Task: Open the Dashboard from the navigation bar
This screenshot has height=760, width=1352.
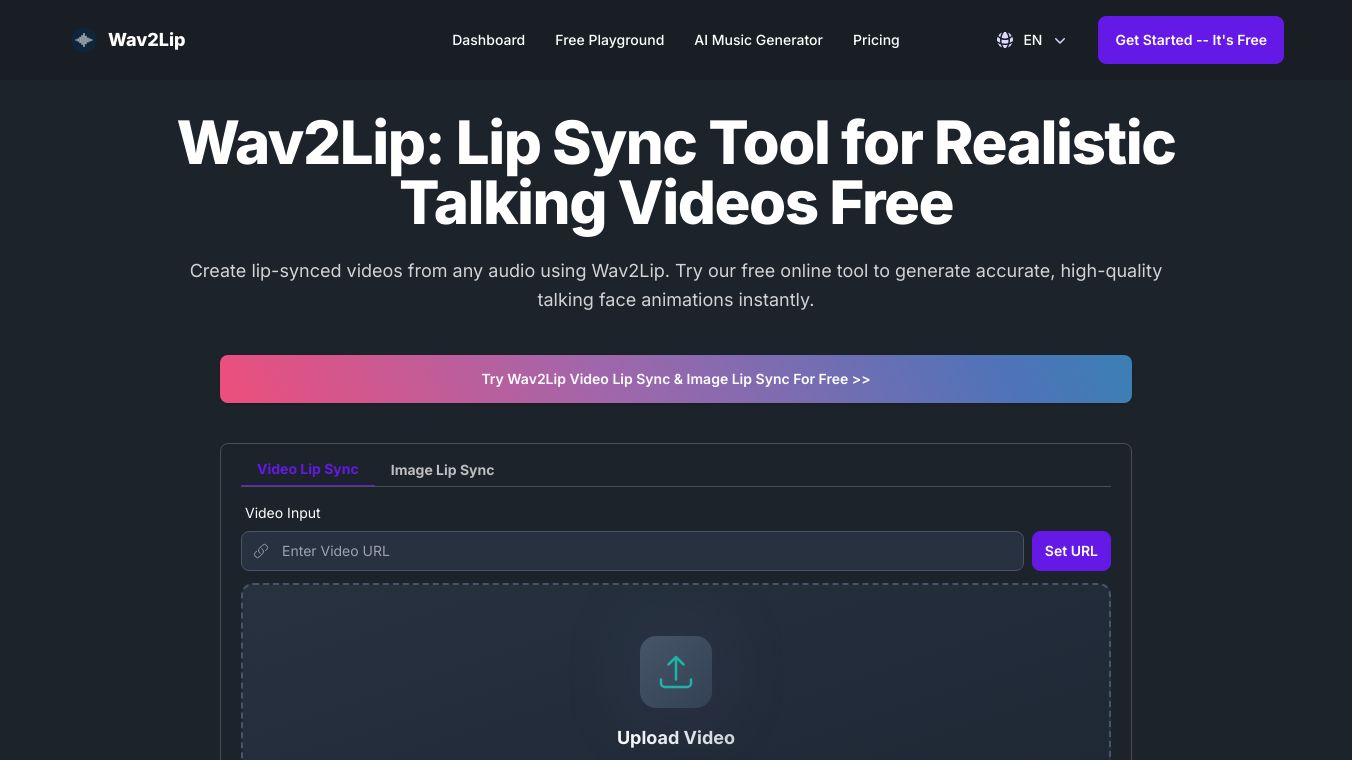Action: coord(488,40)
